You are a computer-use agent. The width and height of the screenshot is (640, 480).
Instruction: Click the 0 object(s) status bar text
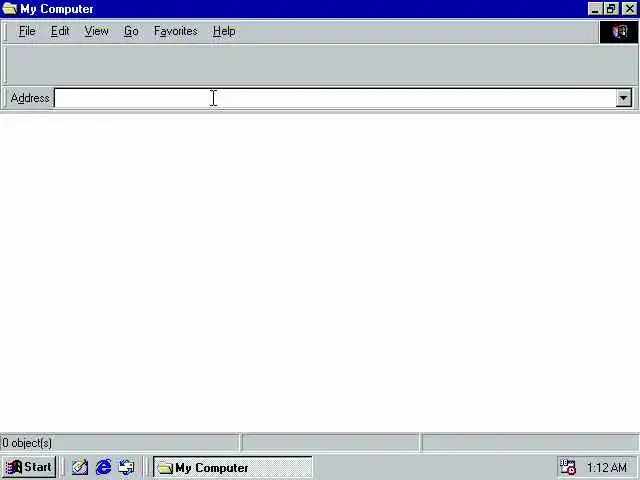pos(27,443)
